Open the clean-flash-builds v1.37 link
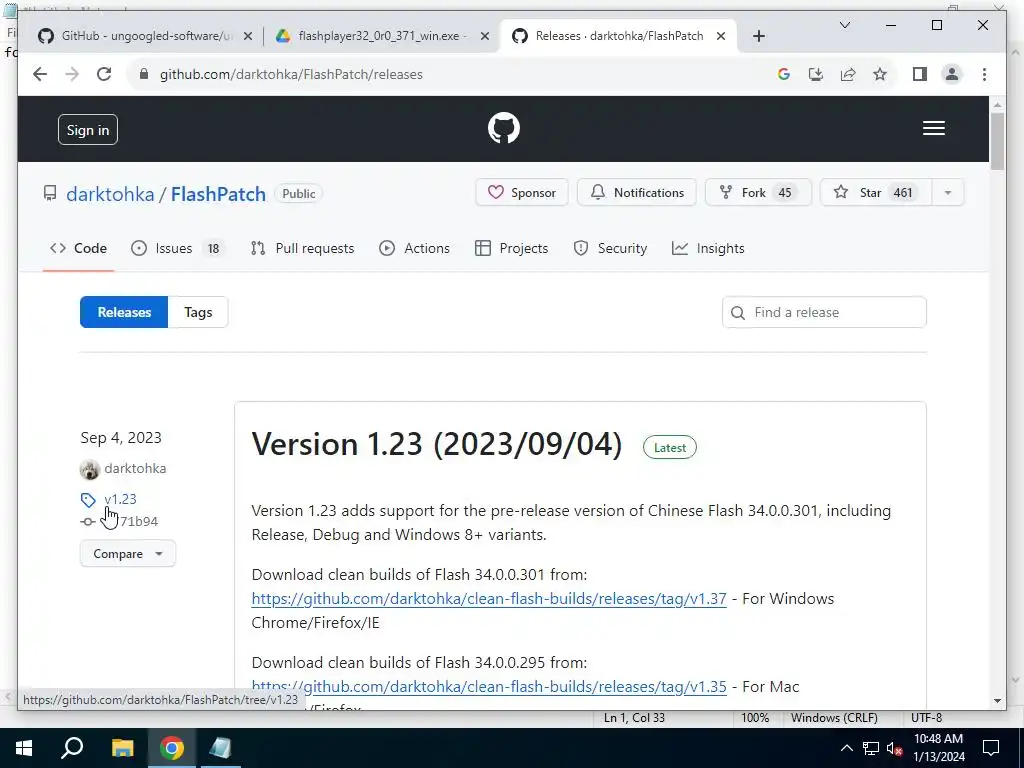This screenshot has height=768, width=1024. click(x=488, y=599)
